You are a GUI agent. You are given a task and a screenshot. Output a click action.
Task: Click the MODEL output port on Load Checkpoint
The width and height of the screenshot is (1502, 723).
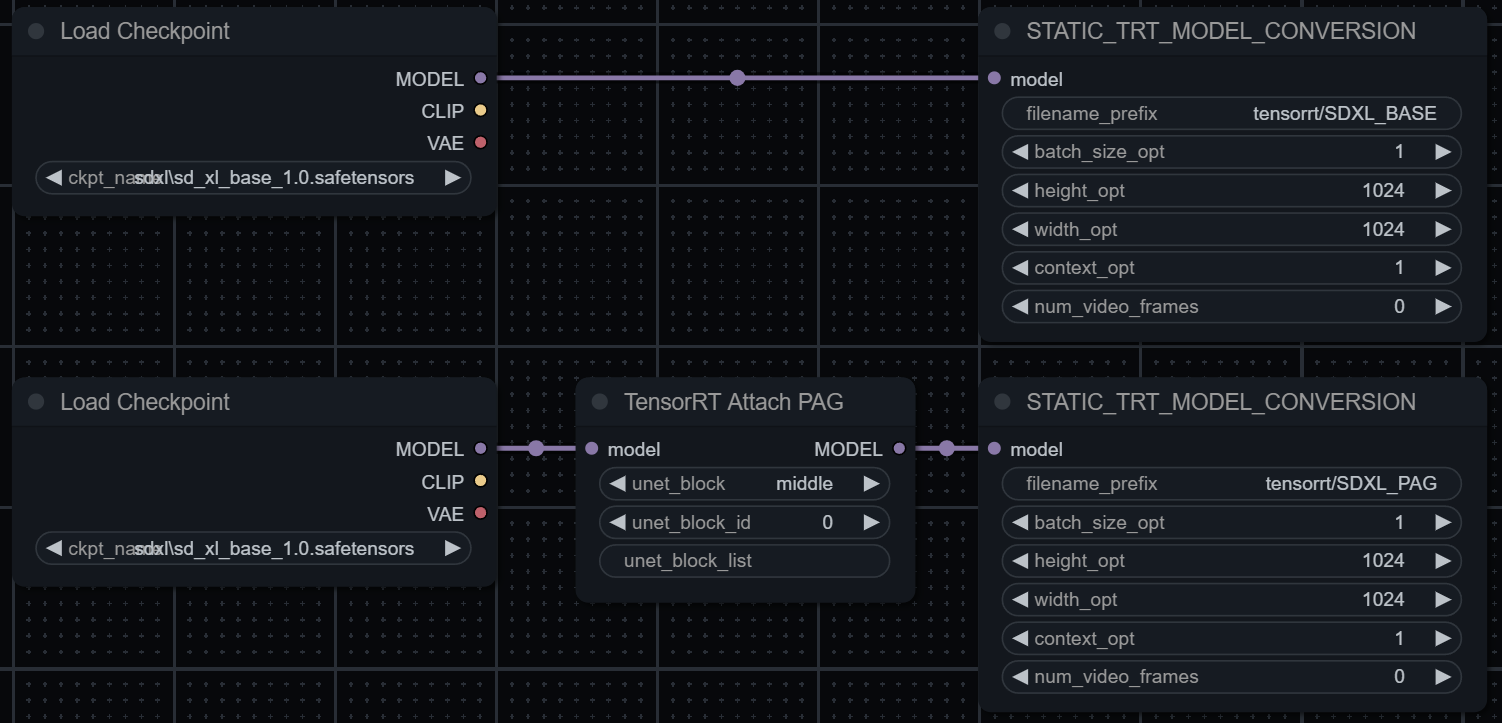click(x=481, y=78)
